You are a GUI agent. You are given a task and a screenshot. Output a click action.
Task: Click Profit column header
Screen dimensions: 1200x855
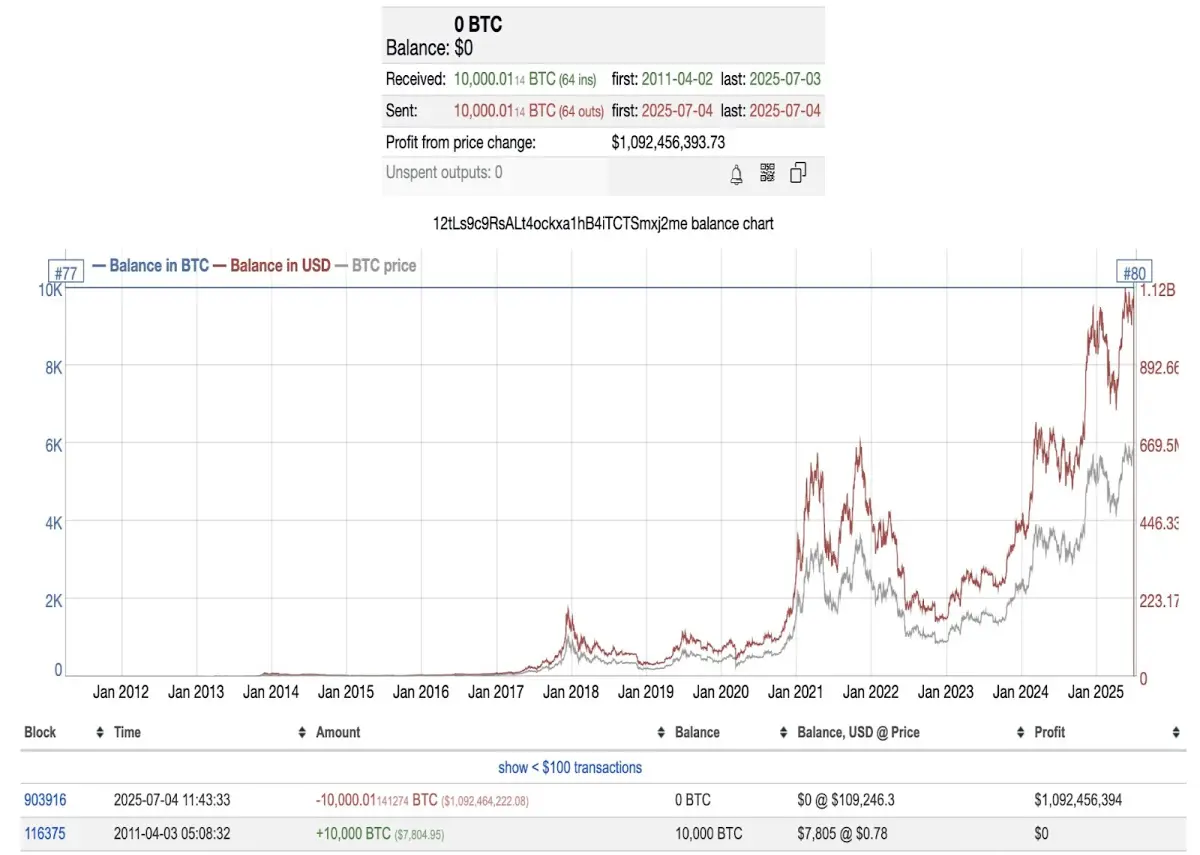click(x=1050, y=733)
